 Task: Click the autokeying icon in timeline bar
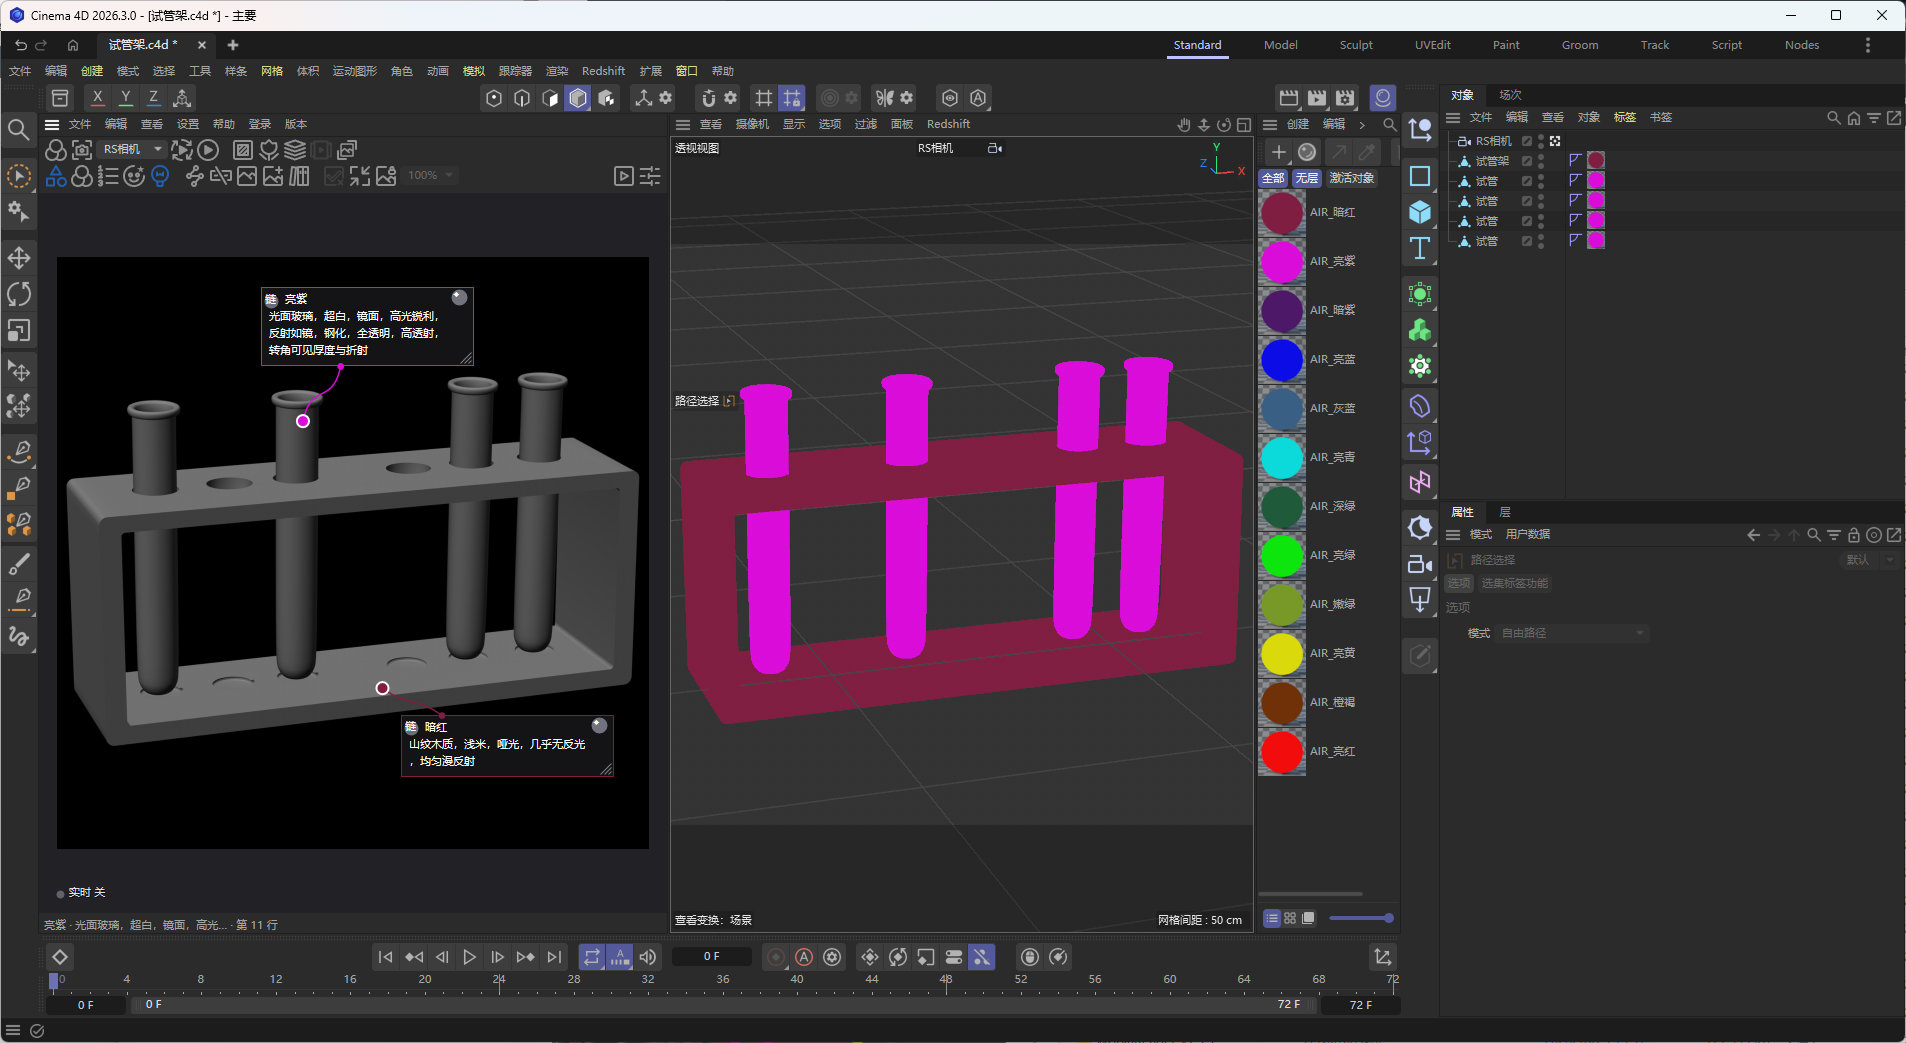point(804,957)
